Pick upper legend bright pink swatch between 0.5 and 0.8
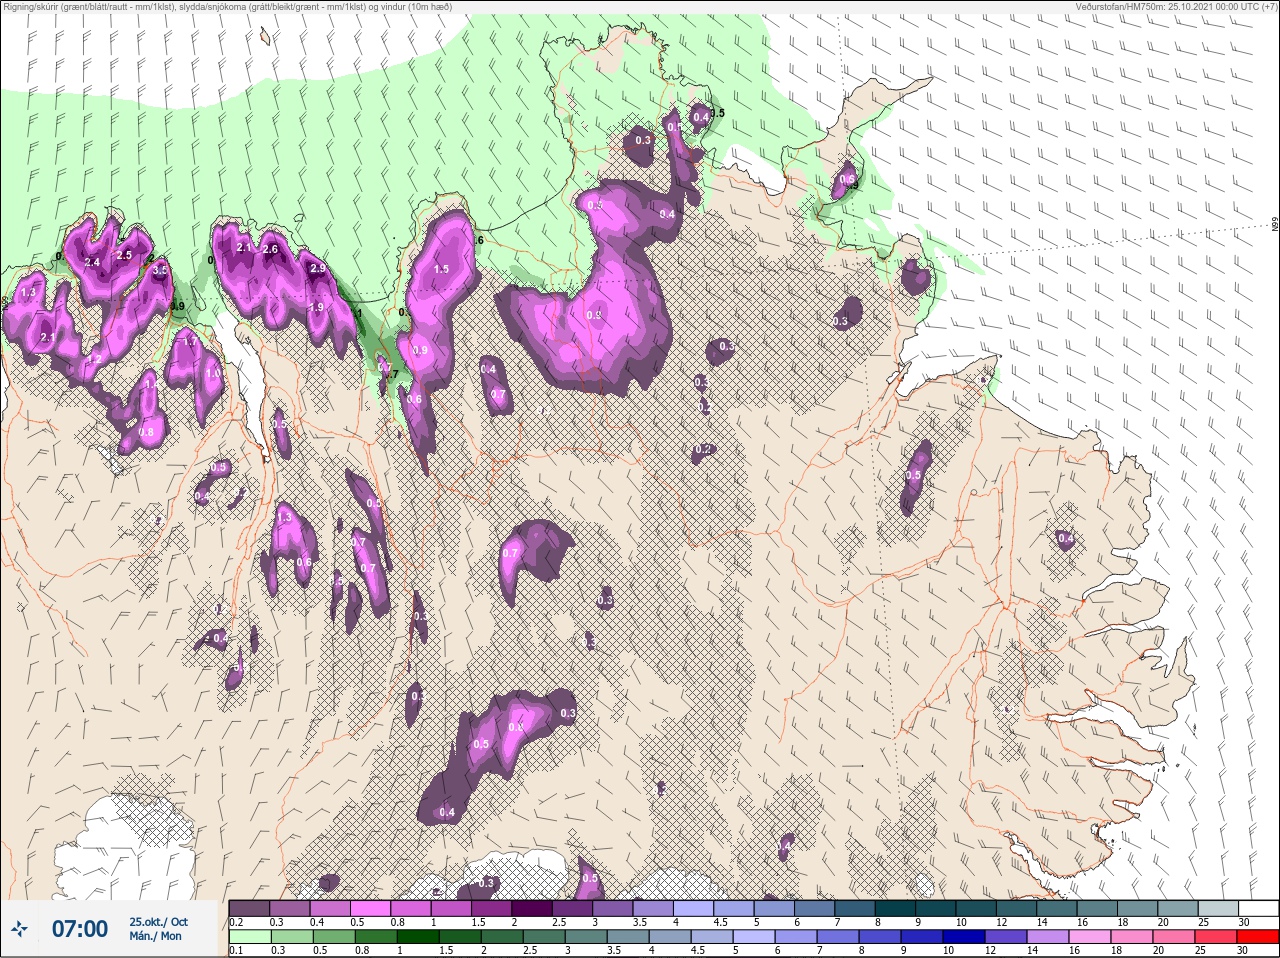Image resolution: width=1280 pixels, height=958 pixels. [370, 909]
